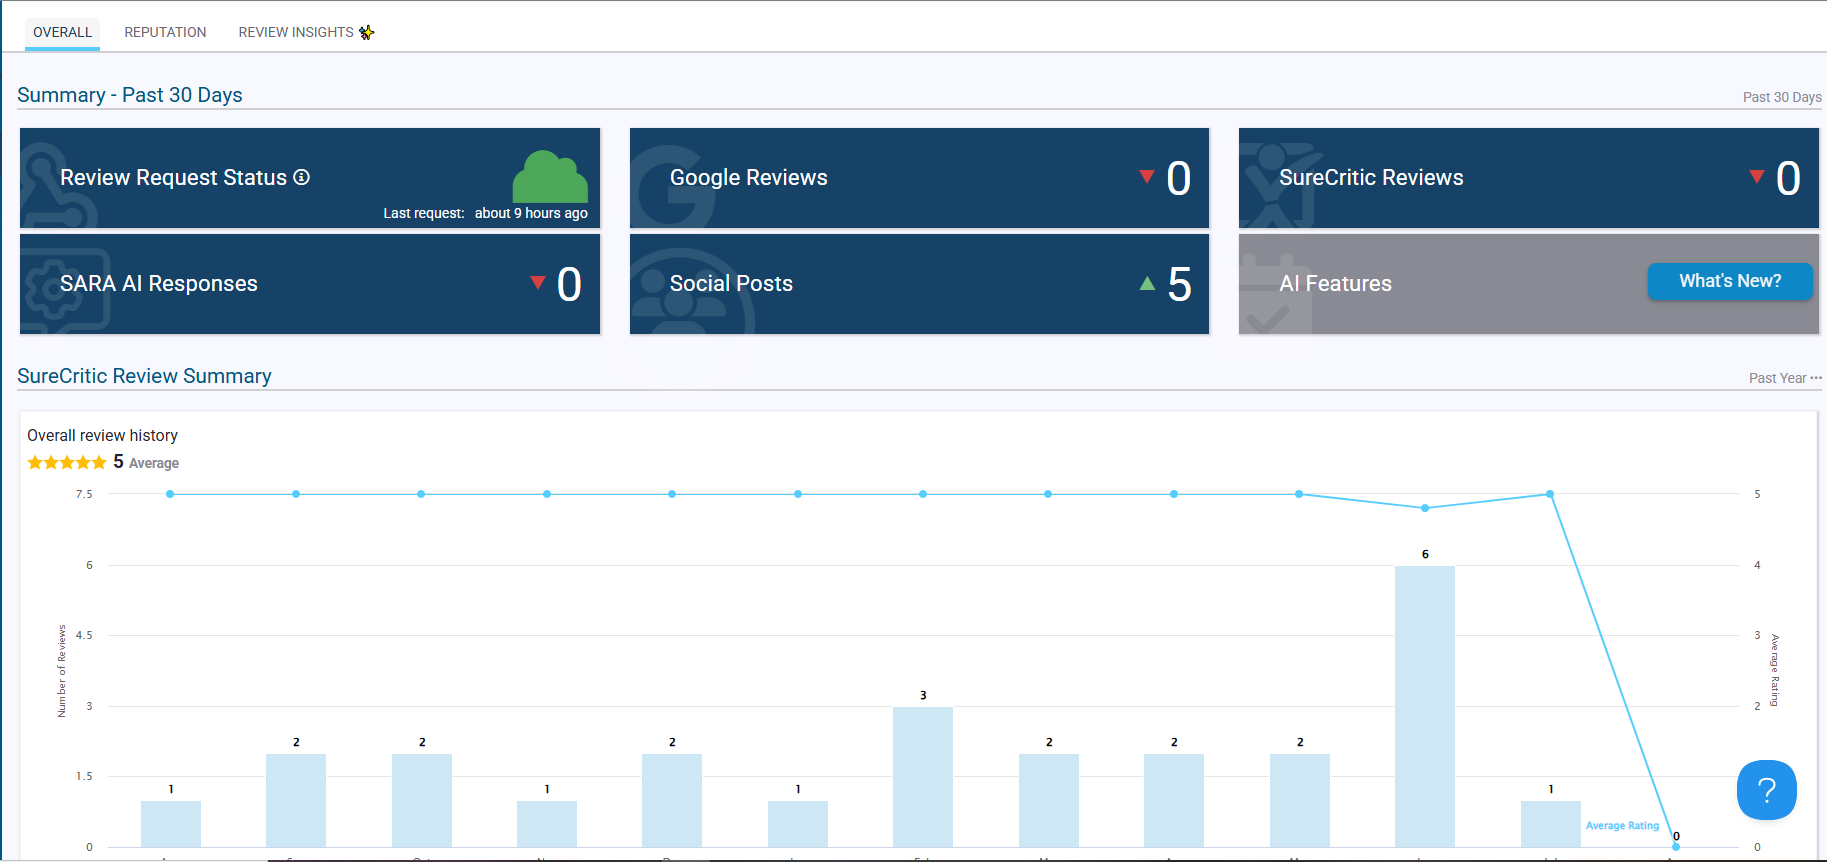1827x862 pixels.
Task: Click the red down arrow on SureCritic Reviews
Action: pyautogui.click(x=1756, y=177)
